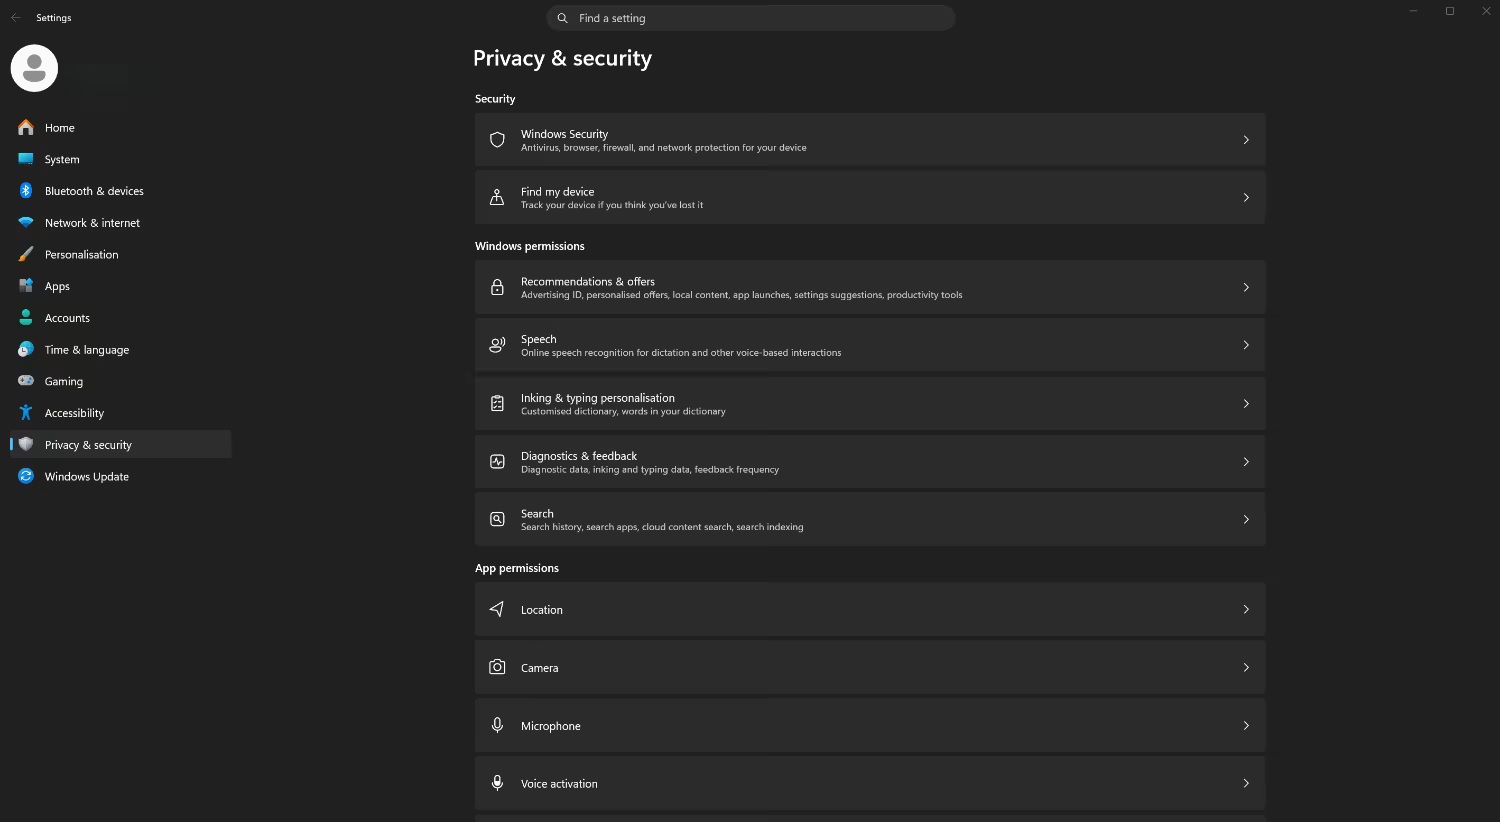Click the user profile avatar

[34, 68]
